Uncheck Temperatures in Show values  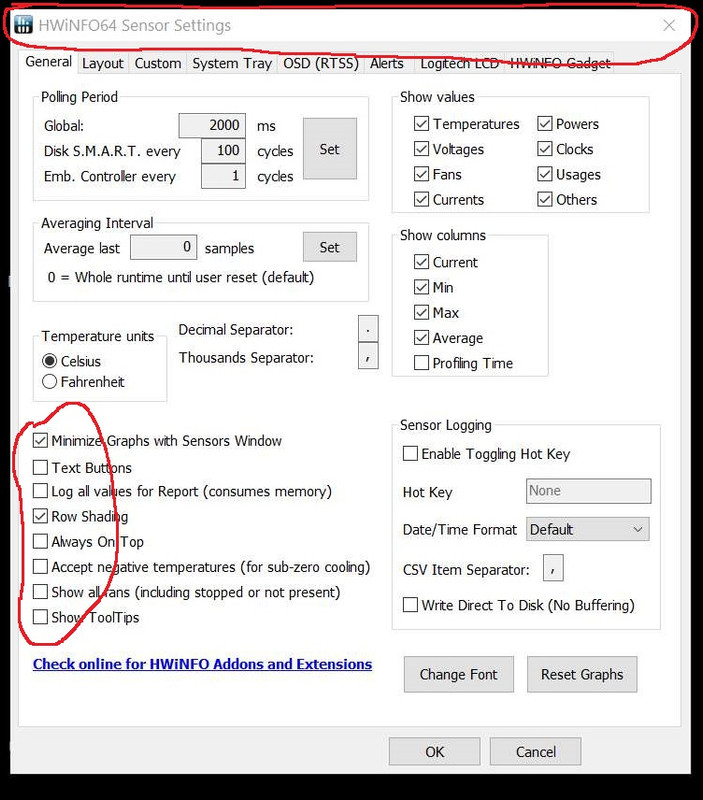coord(421,123)
